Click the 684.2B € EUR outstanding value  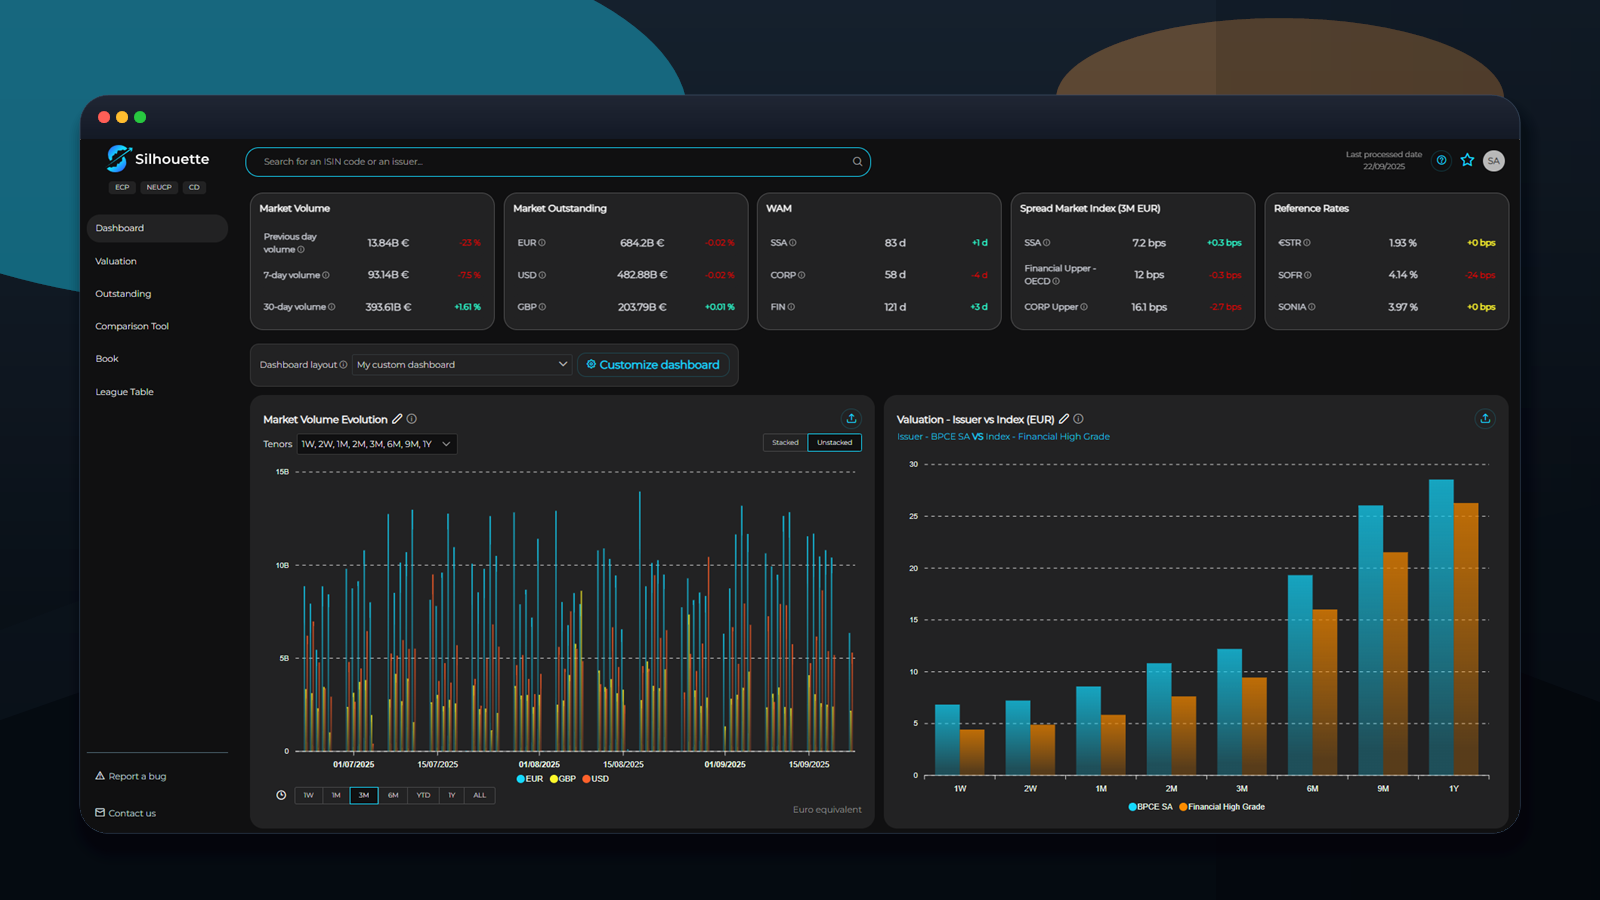pos(642,243)
